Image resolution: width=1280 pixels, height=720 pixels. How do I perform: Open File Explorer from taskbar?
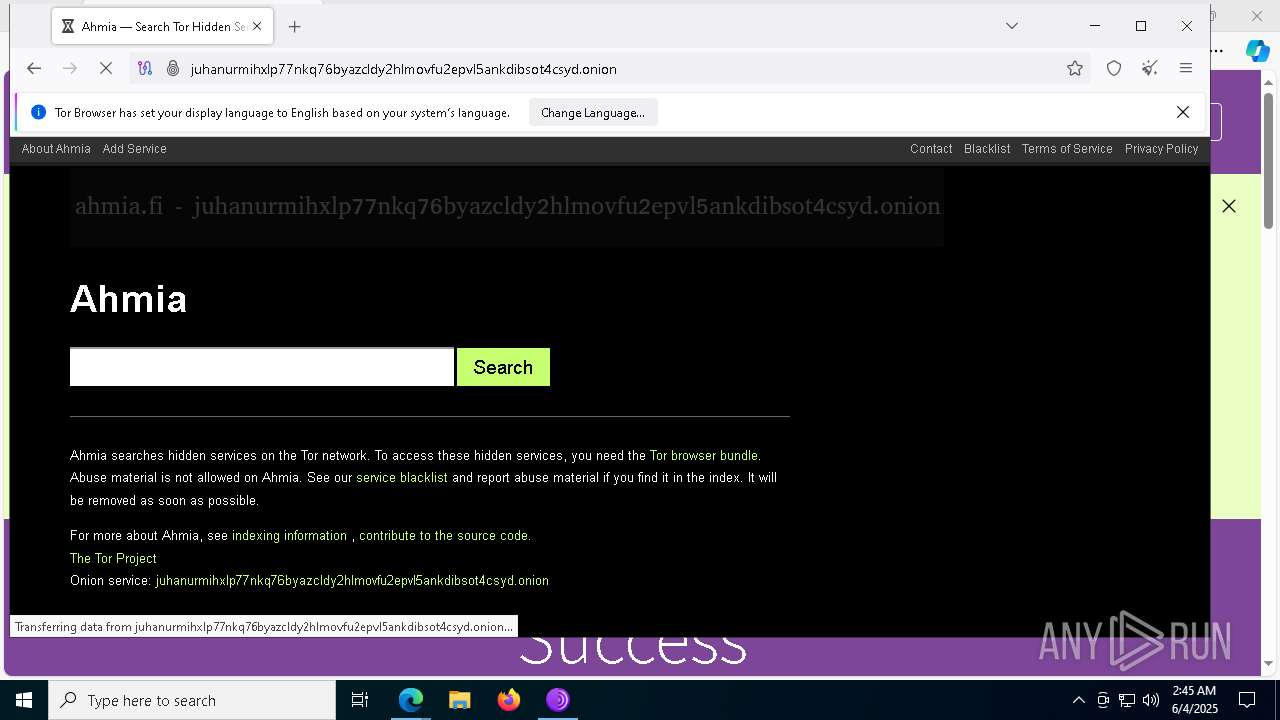click(x=460, y=700)
